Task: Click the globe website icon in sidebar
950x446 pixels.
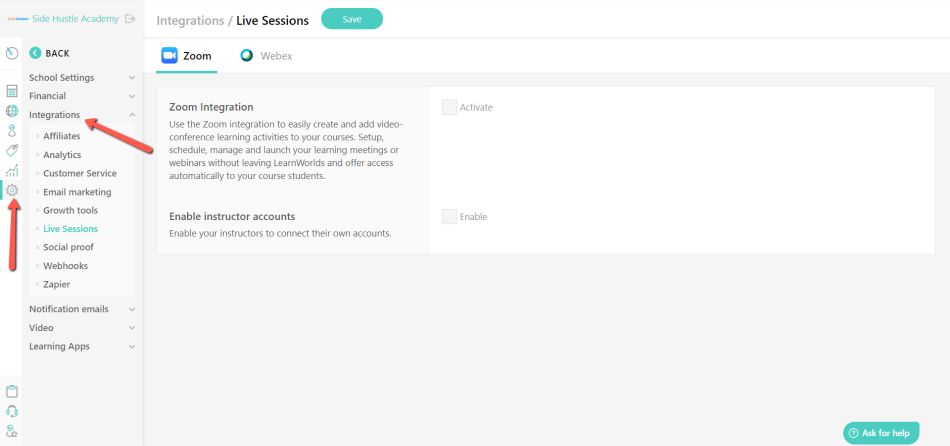Action: coord(12,111)
